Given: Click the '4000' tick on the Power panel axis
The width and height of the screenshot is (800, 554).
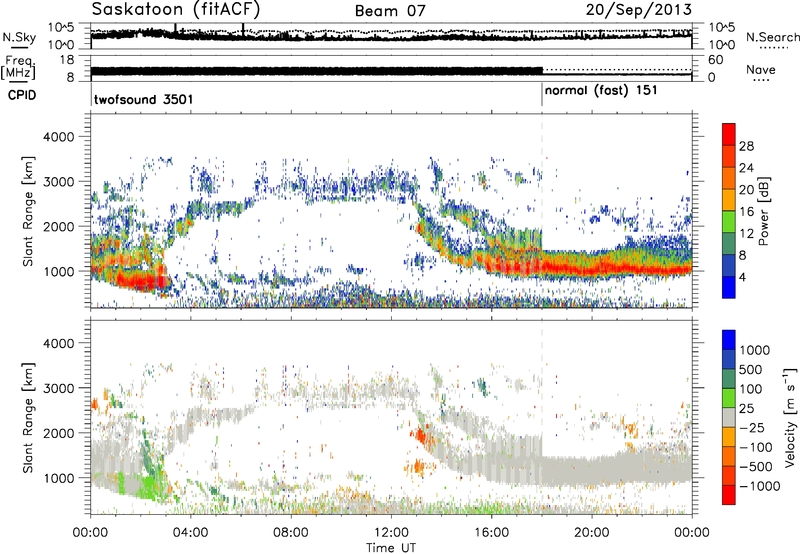Looking at the screenshot, I should pos(58,137).
